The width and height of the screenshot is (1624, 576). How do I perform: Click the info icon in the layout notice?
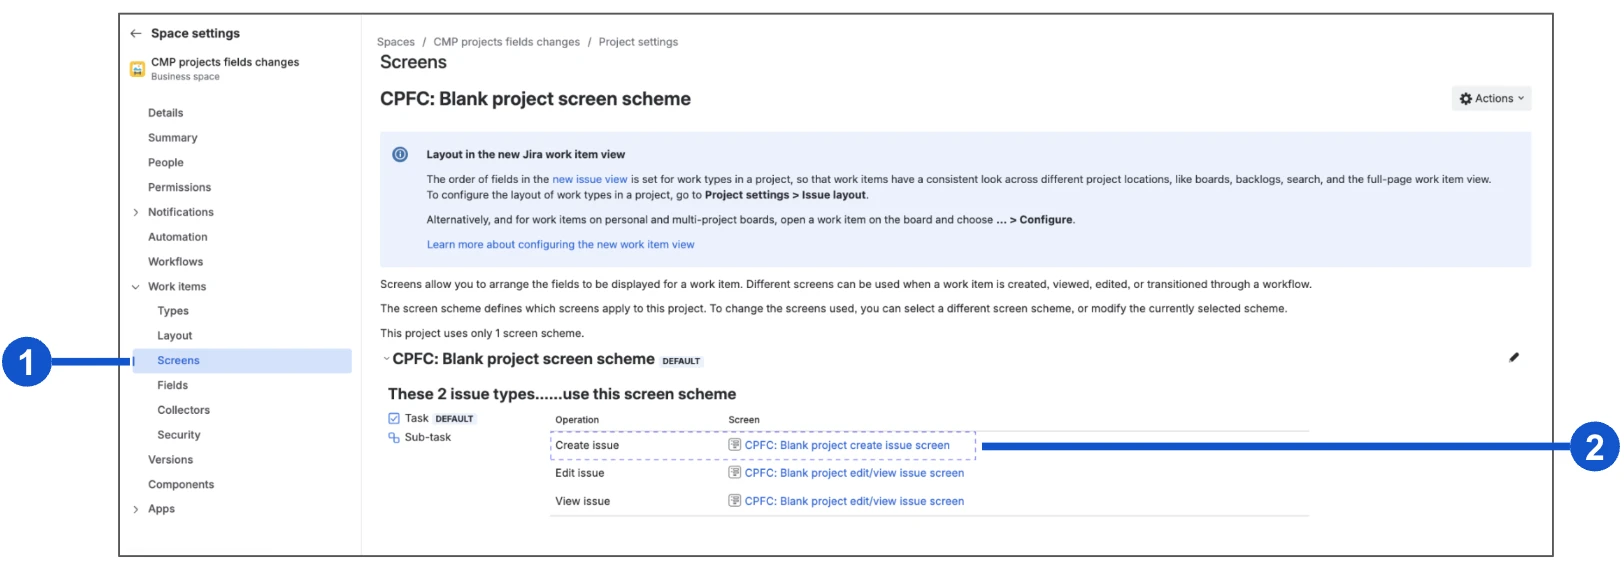click(400, 154)
